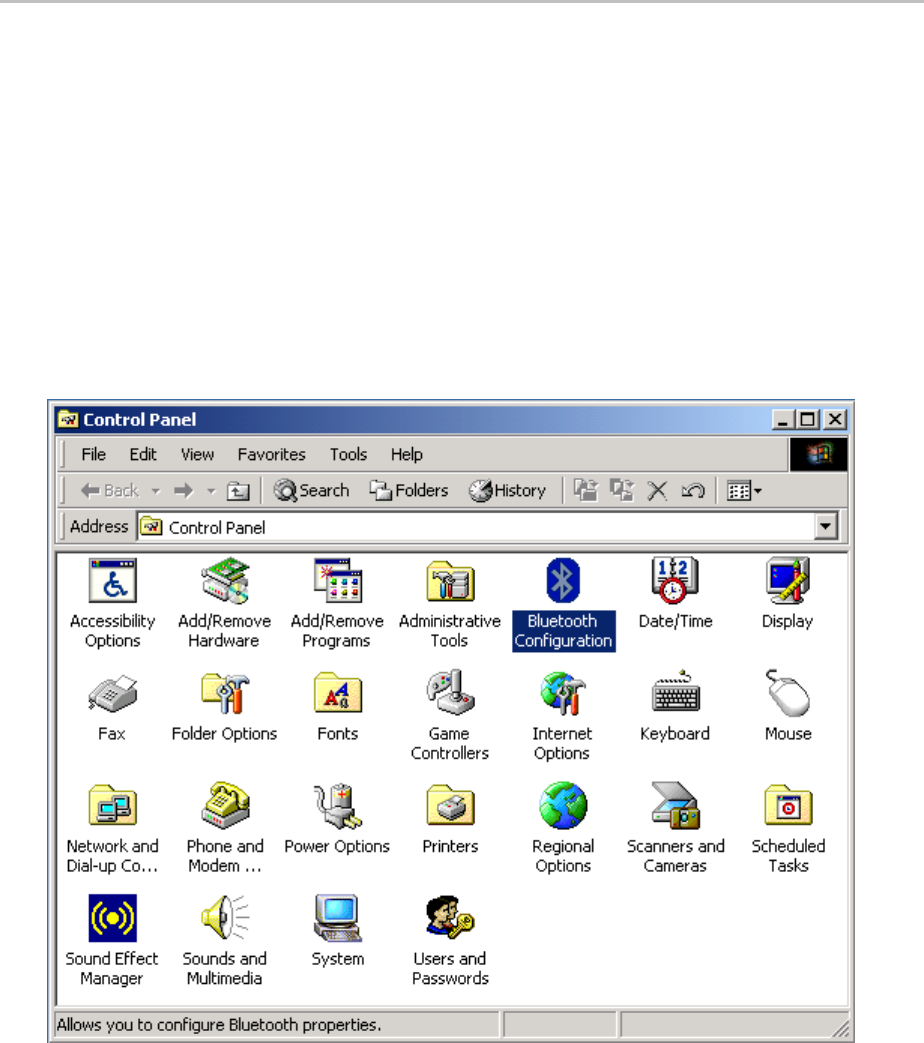Open the File menu
Screen dimensions: 924x1043
(x=93, y=454)
